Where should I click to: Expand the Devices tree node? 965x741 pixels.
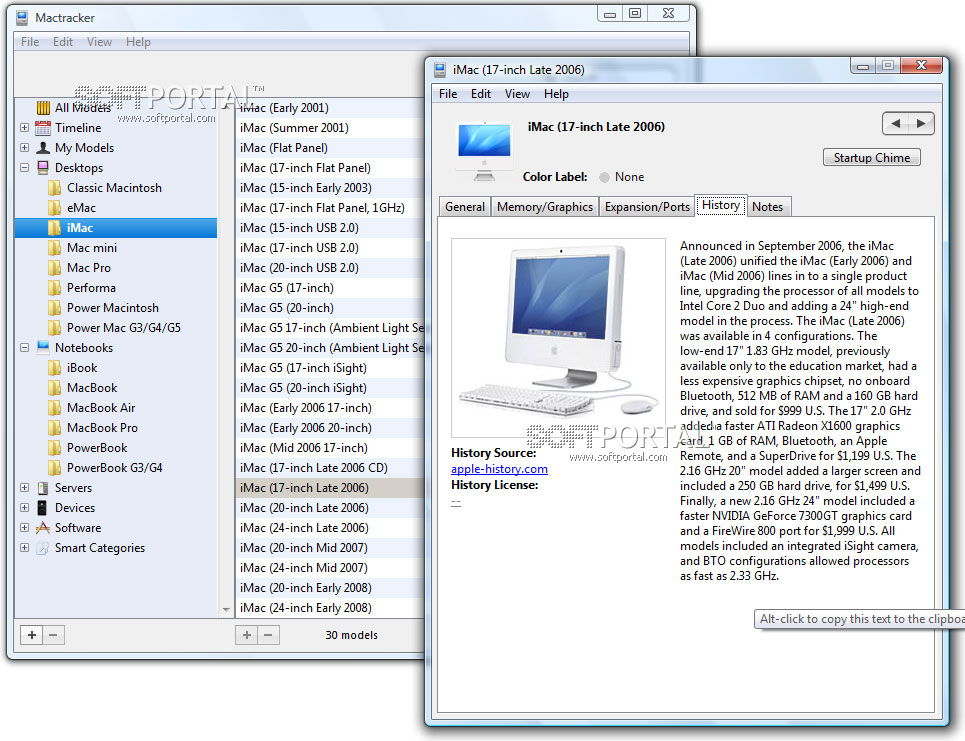pyautogui.click(x=24, y=508)
